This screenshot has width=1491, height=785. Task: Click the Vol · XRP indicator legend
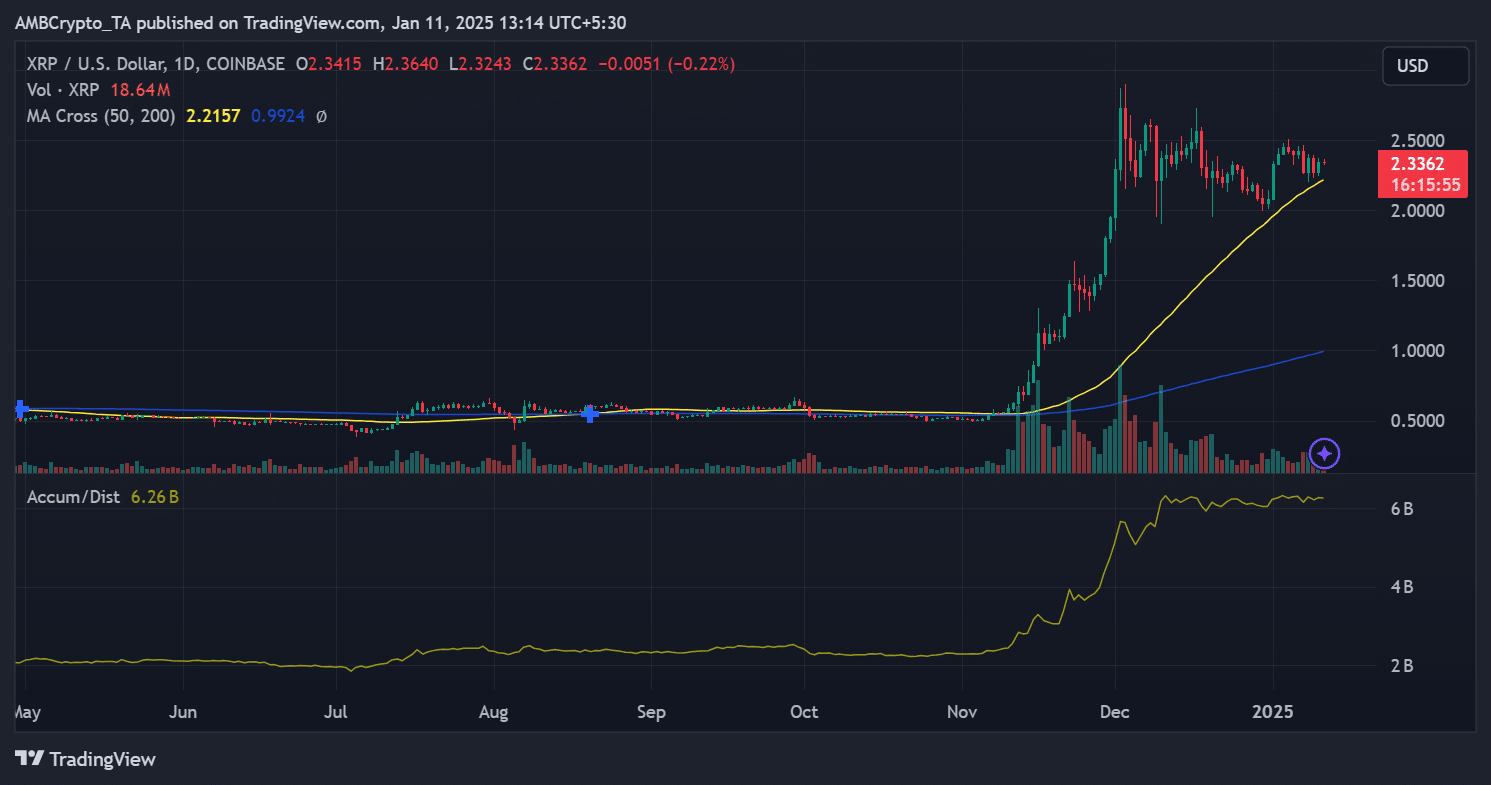[x=64, y=90]
